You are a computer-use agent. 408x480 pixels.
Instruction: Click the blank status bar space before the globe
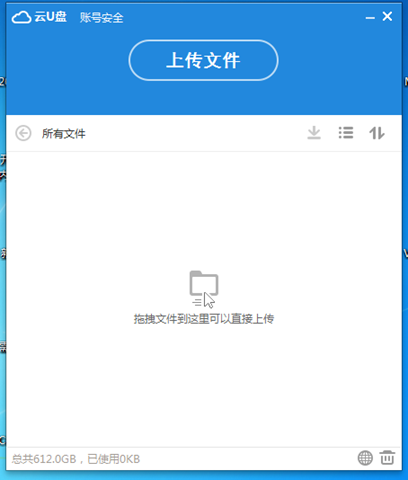(x=248, y=459)
